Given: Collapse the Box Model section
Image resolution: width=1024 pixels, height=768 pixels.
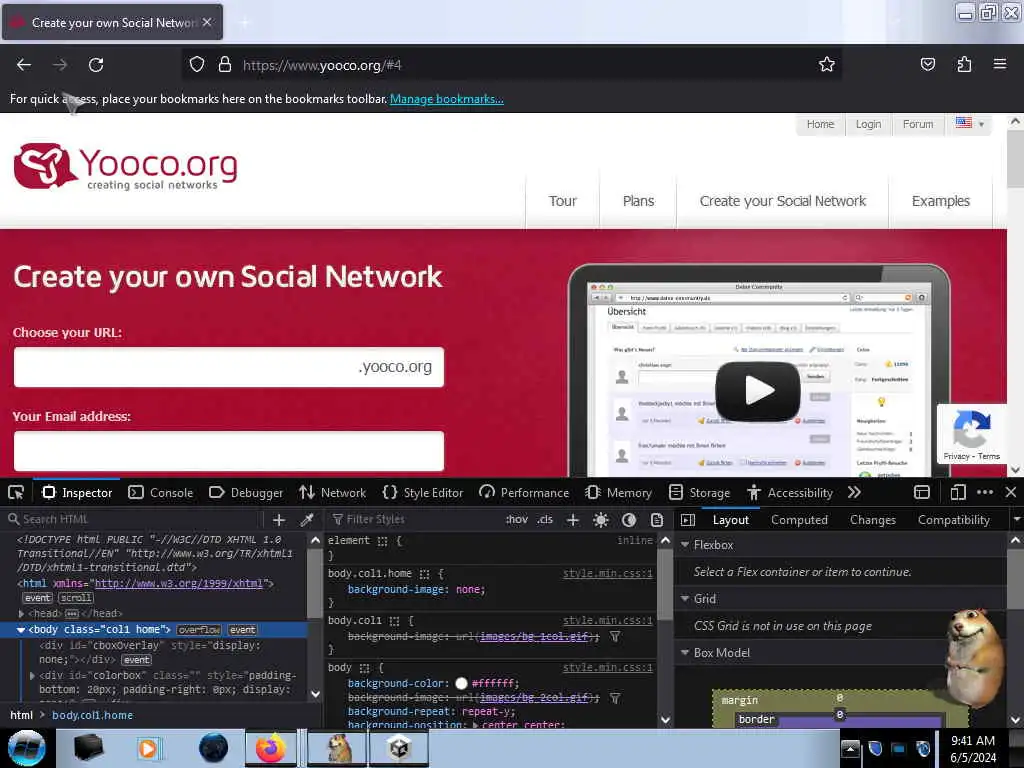Looking at the screenshot, I should point(685,652).
